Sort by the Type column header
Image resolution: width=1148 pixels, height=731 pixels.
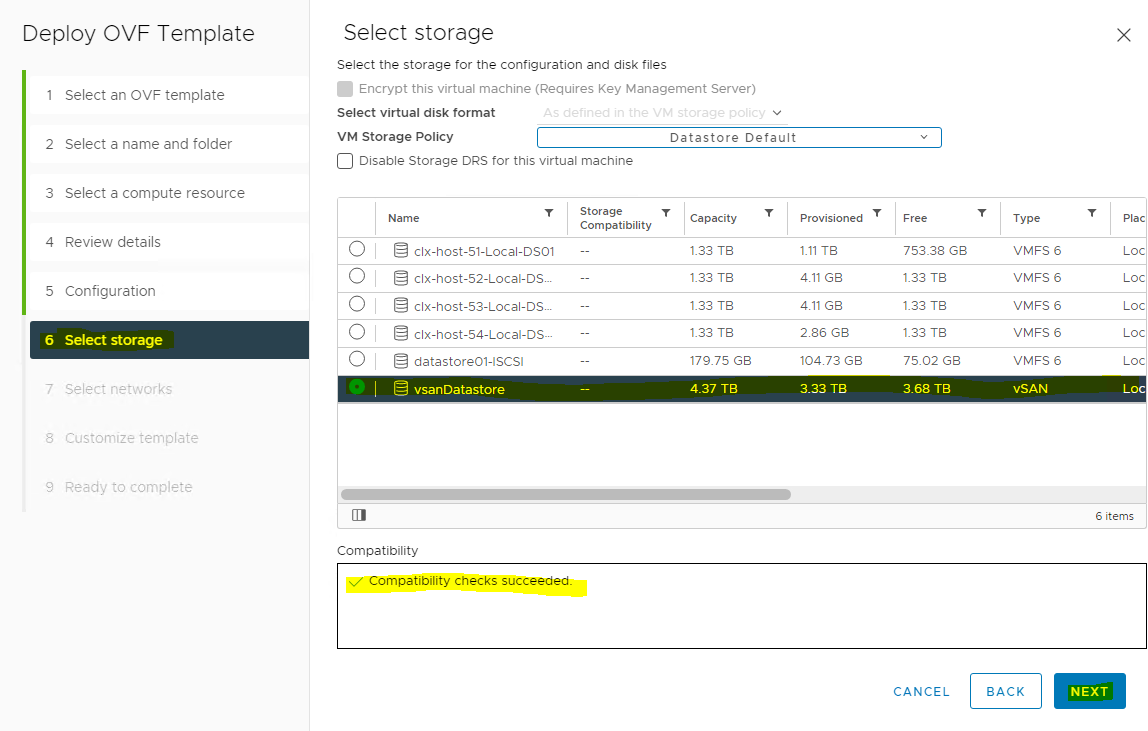[x=1026, y=218]
